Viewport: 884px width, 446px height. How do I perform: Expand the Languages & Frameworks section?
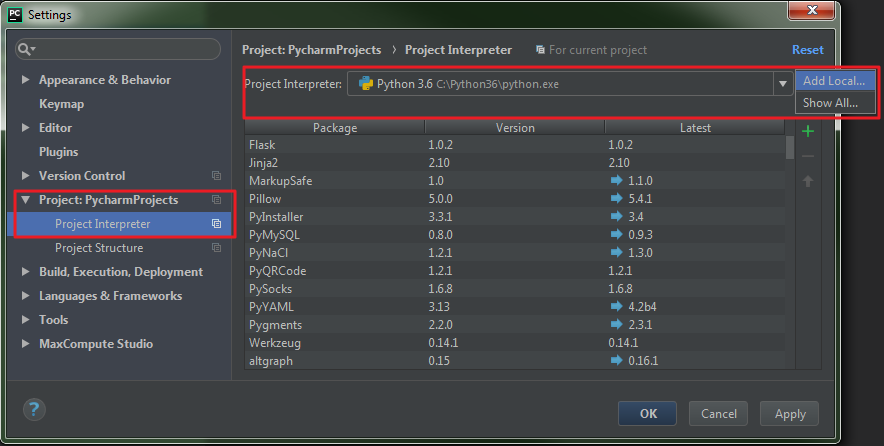(25, 295)
